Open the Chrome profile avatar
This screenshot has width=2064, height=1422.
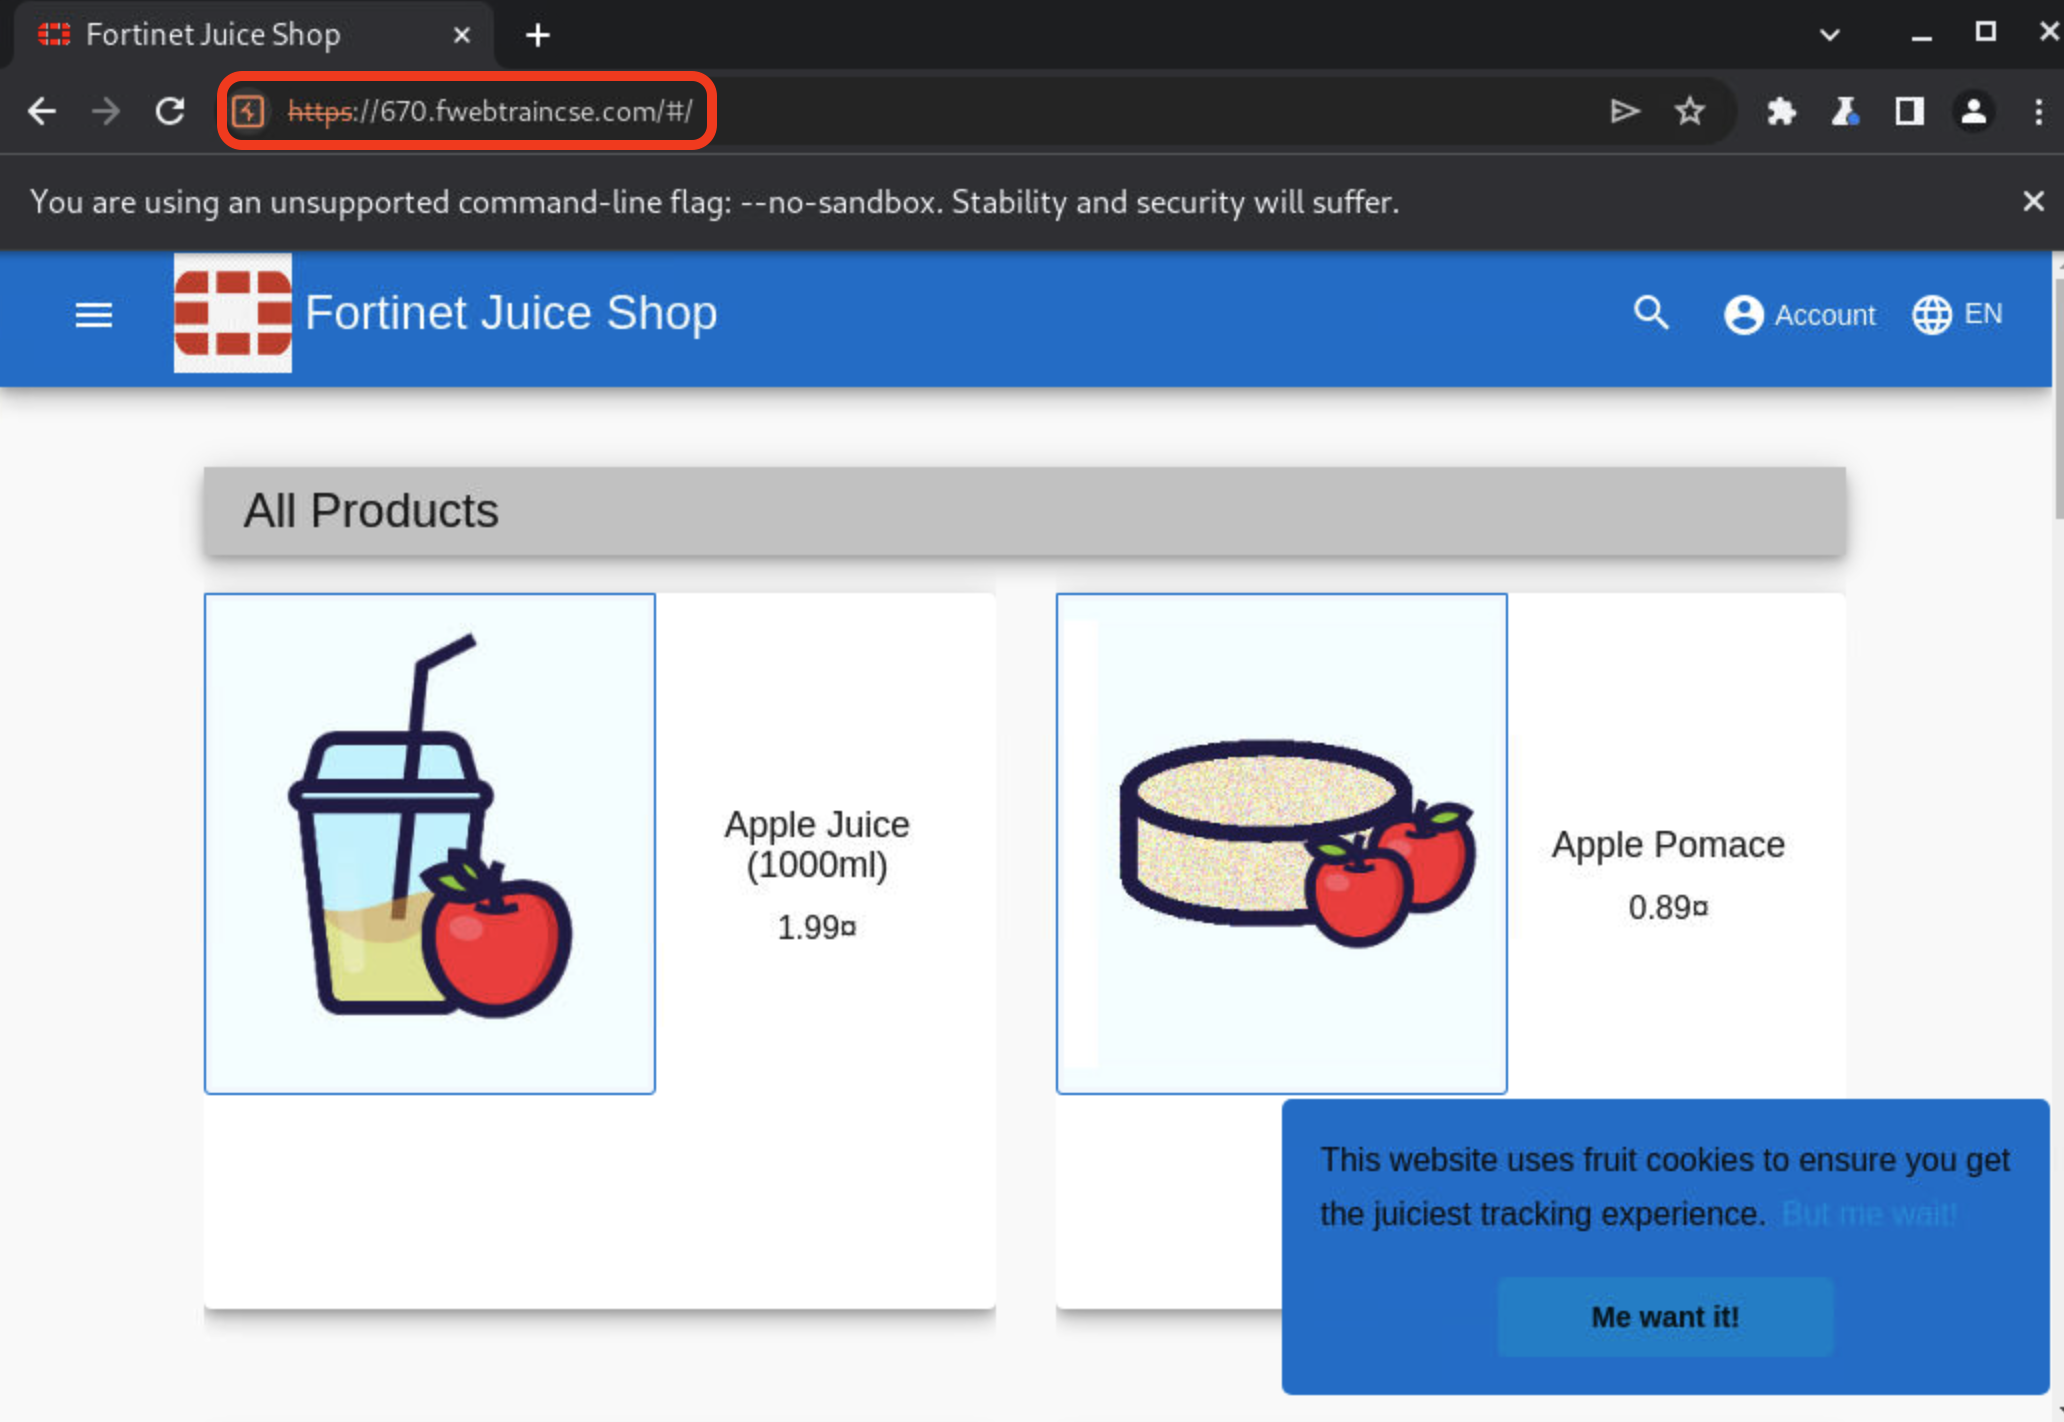pyautogui.click(x=1973, y=111)
